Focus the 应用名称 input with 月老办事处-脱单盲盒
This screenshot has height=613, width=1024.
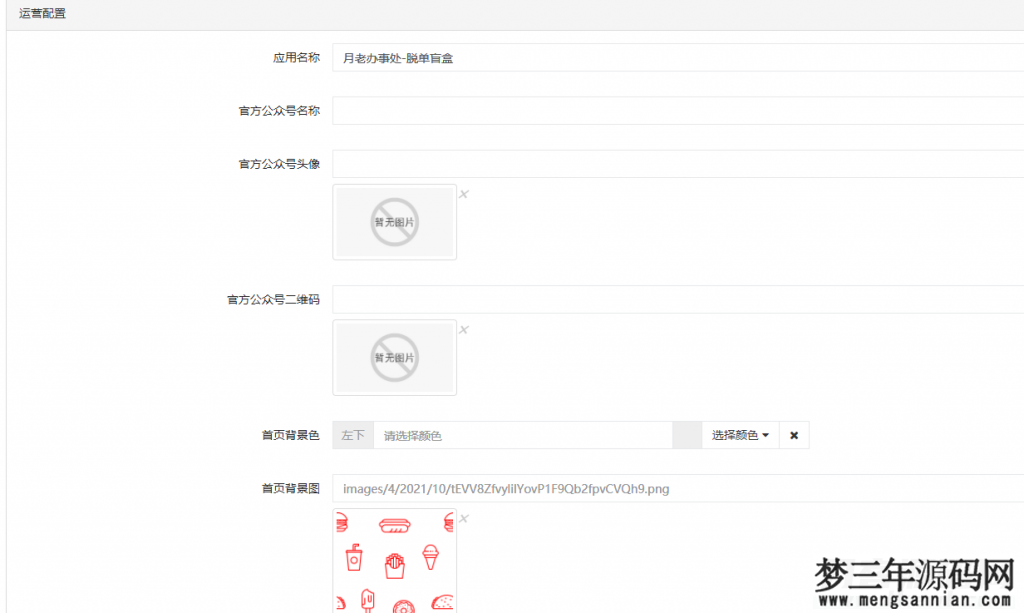[x=500, y=57]
